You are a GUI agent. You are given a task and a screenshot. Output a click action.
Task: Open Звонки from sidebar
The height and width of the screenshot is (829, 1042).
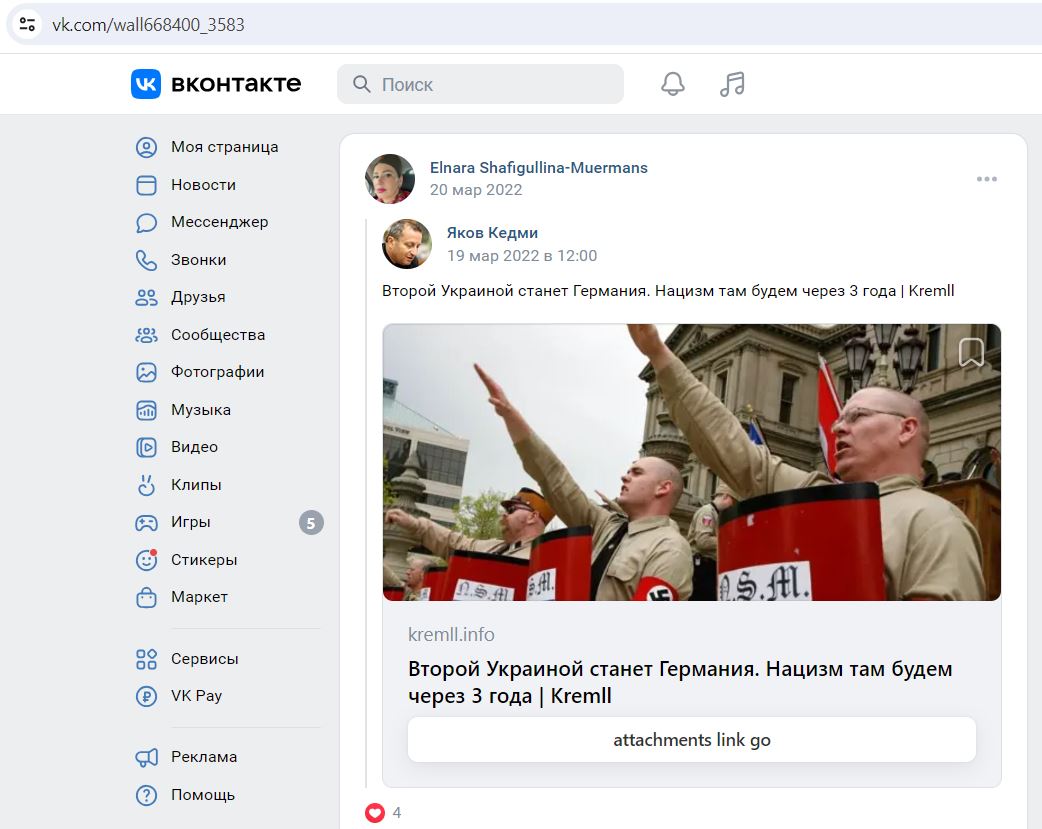click(199, 260)
